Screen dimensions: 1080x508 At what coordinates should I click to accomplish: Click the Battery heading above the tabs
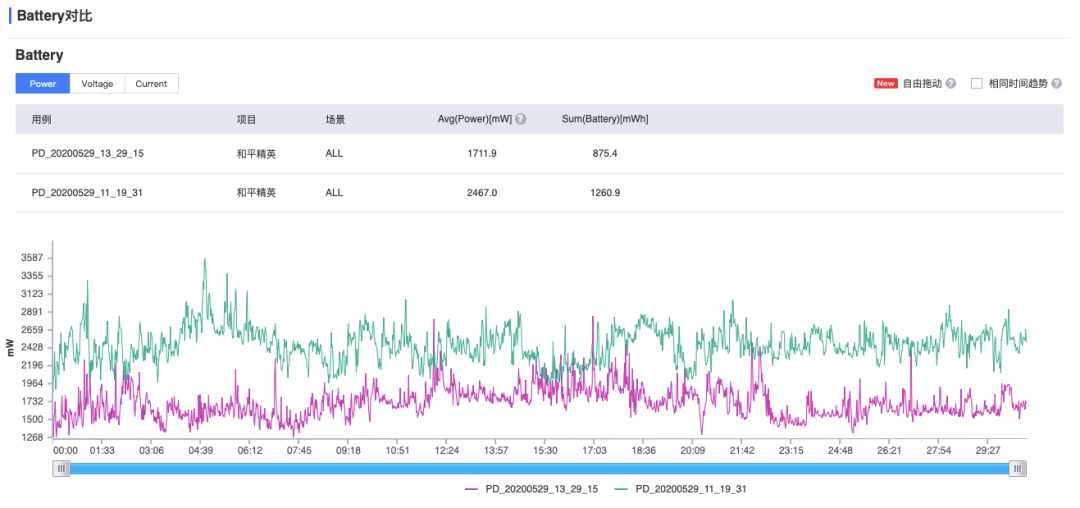pyautogui.click(x=39, y=55)
